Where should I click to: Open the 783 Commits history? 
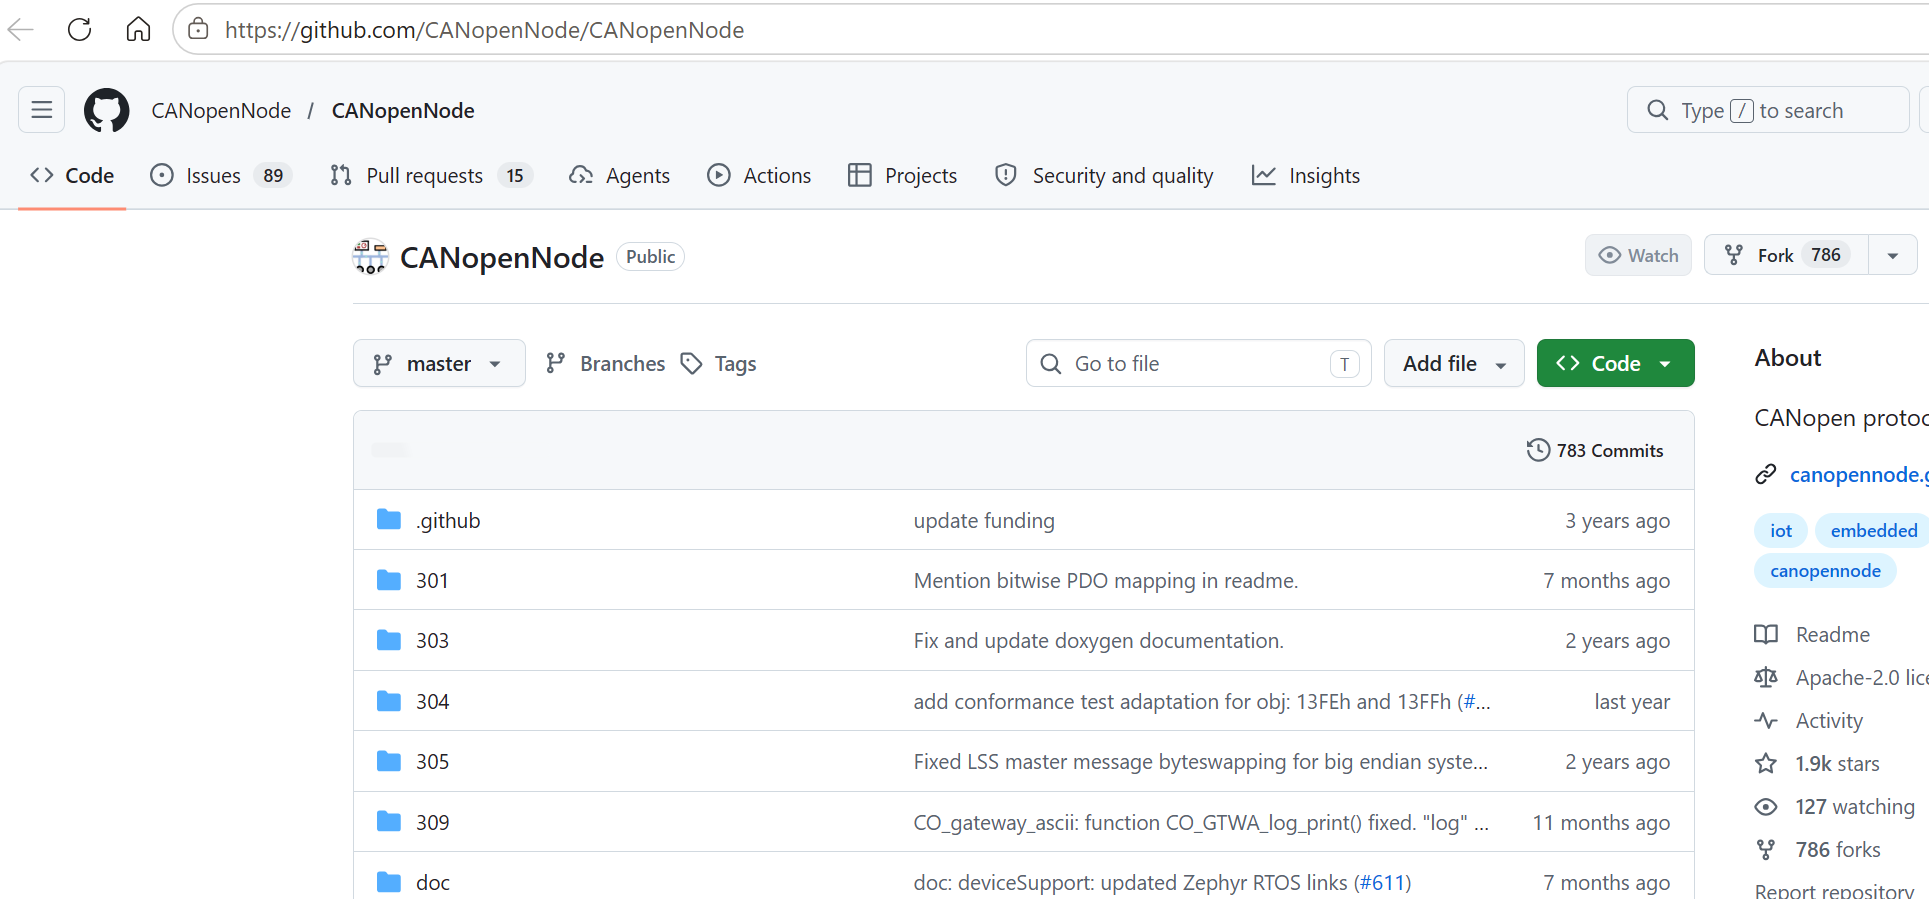(1595, 450)
